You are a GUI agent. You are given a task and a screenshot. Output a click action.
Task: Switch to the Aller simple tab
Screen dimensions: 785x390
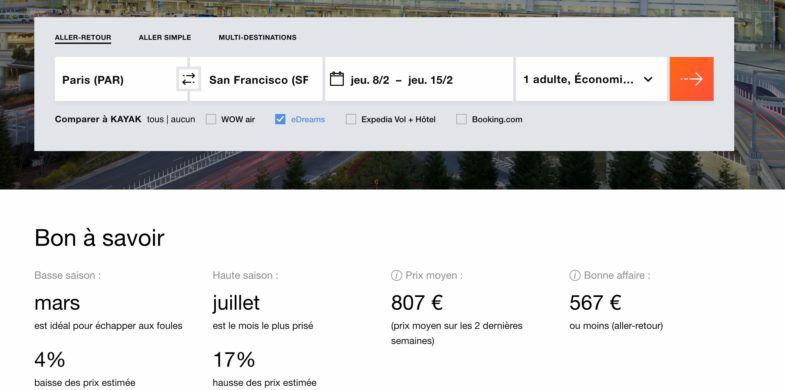(x=165, y=38)
